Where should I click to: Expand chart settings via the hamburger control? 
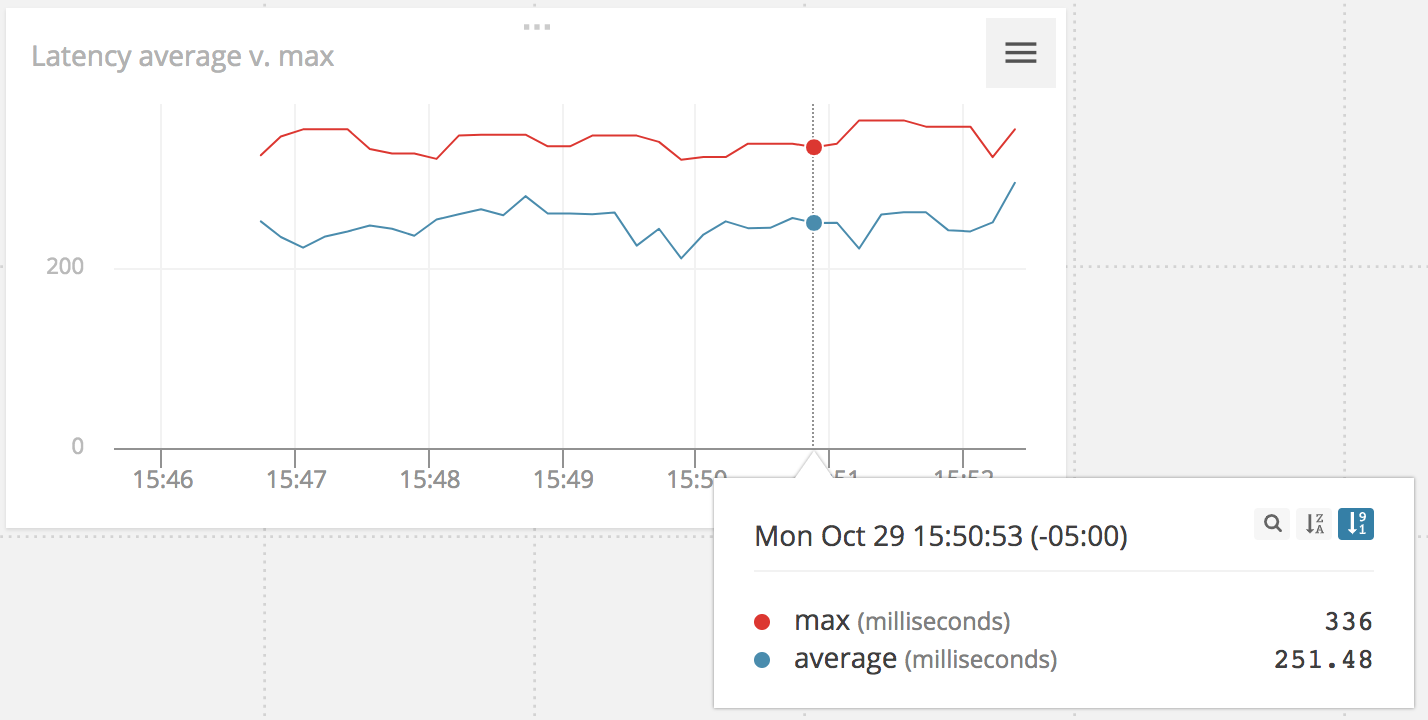point(1020,52)
